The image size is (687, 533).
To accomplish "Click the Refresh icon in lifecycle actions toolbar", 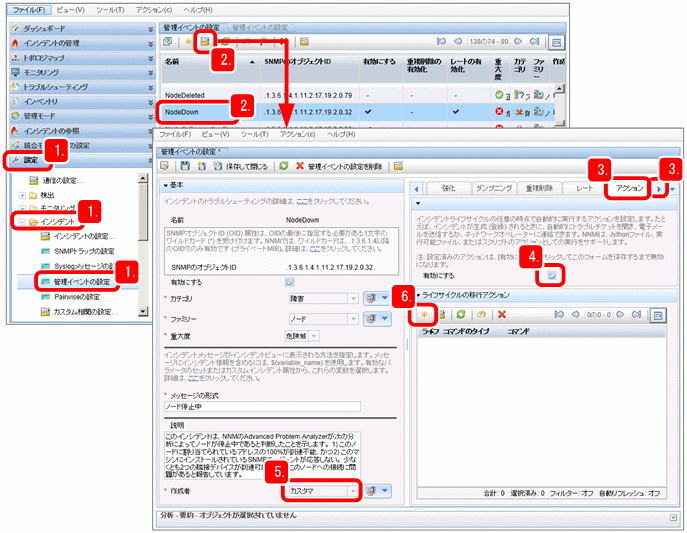I will (x=460, y=314).
